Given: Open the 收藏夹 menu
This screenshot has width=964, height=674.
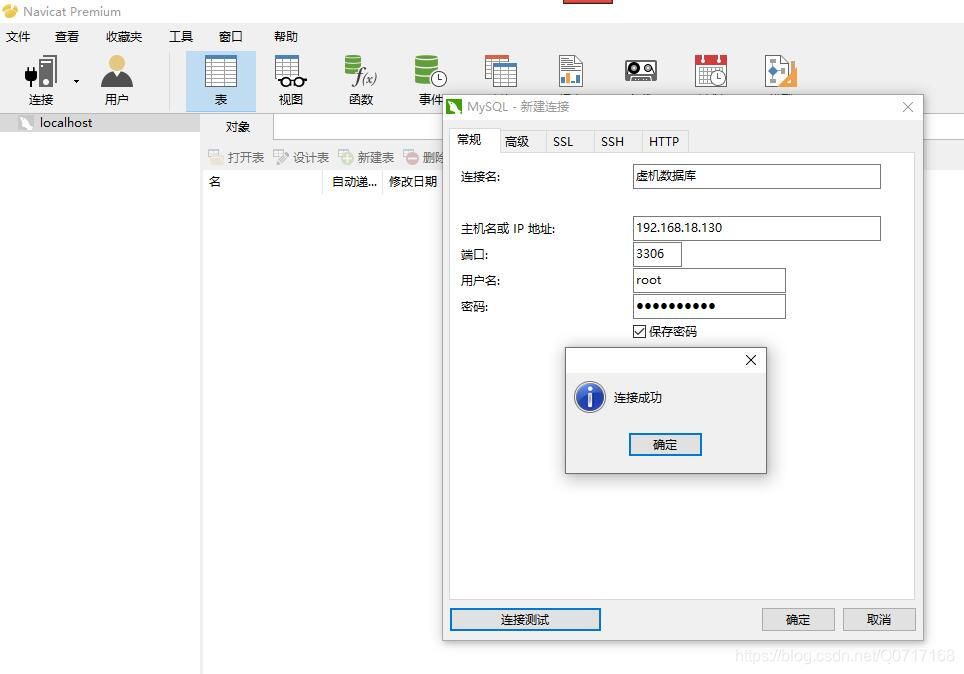Looking at the screenshot, I should pos(124,37).
